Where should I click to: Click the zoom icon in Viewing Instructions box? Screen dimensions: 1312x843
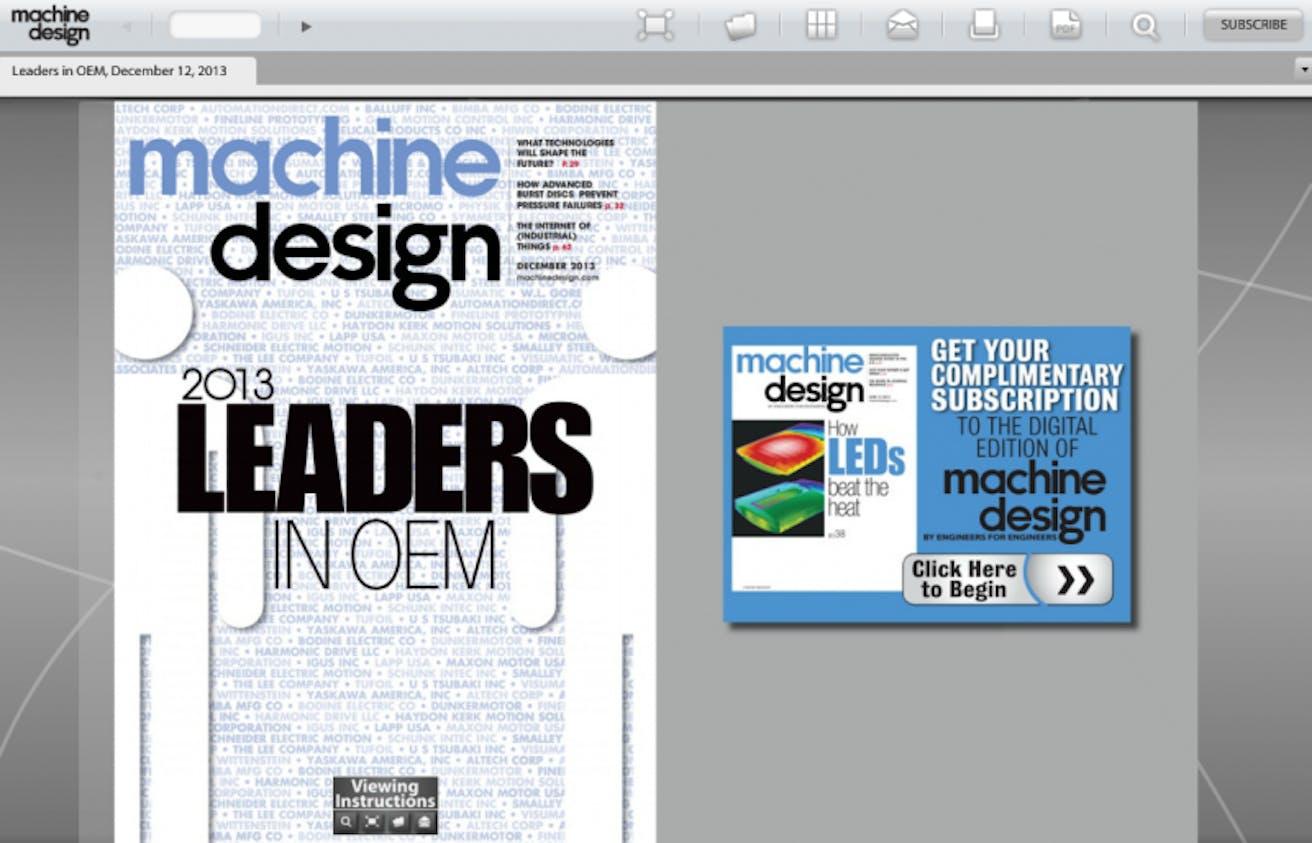[346, 822]
